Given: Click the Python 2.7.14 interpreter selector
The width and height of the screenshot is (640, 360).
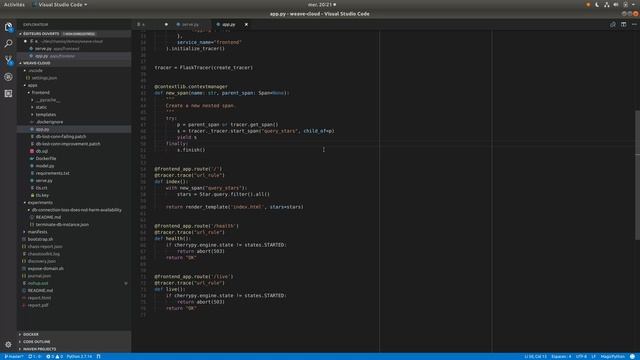Looking at the screenshot, I should (x=79, y=356).
